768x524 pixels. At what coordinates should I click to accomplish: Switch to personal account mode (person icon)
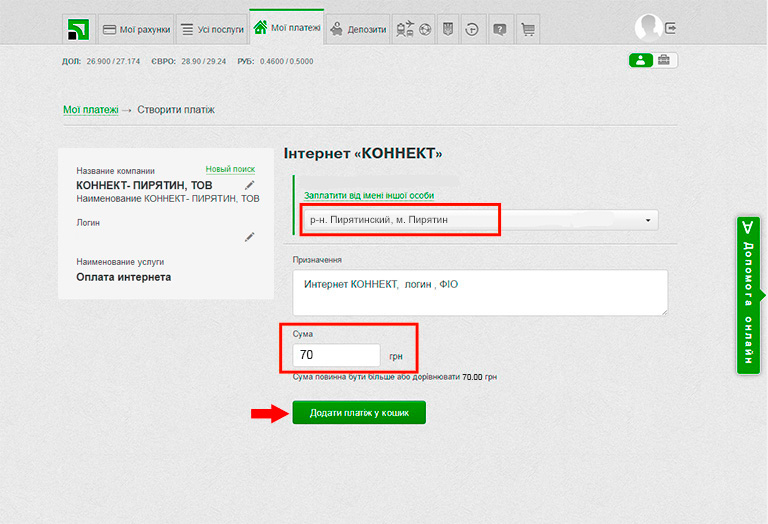[641, 60]
